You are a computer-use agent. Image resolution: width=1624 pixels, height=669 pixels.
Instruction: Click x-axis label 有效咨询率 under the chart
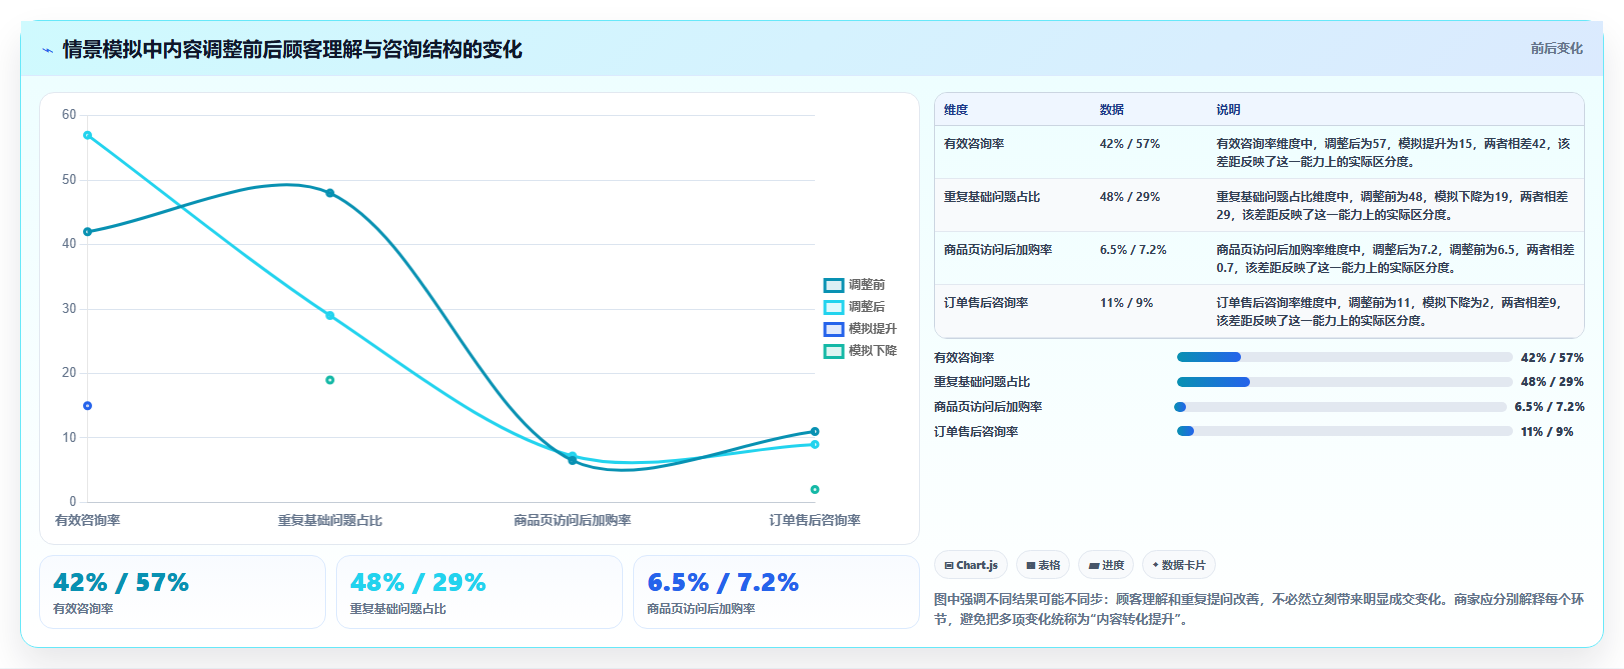coord(88,520)
